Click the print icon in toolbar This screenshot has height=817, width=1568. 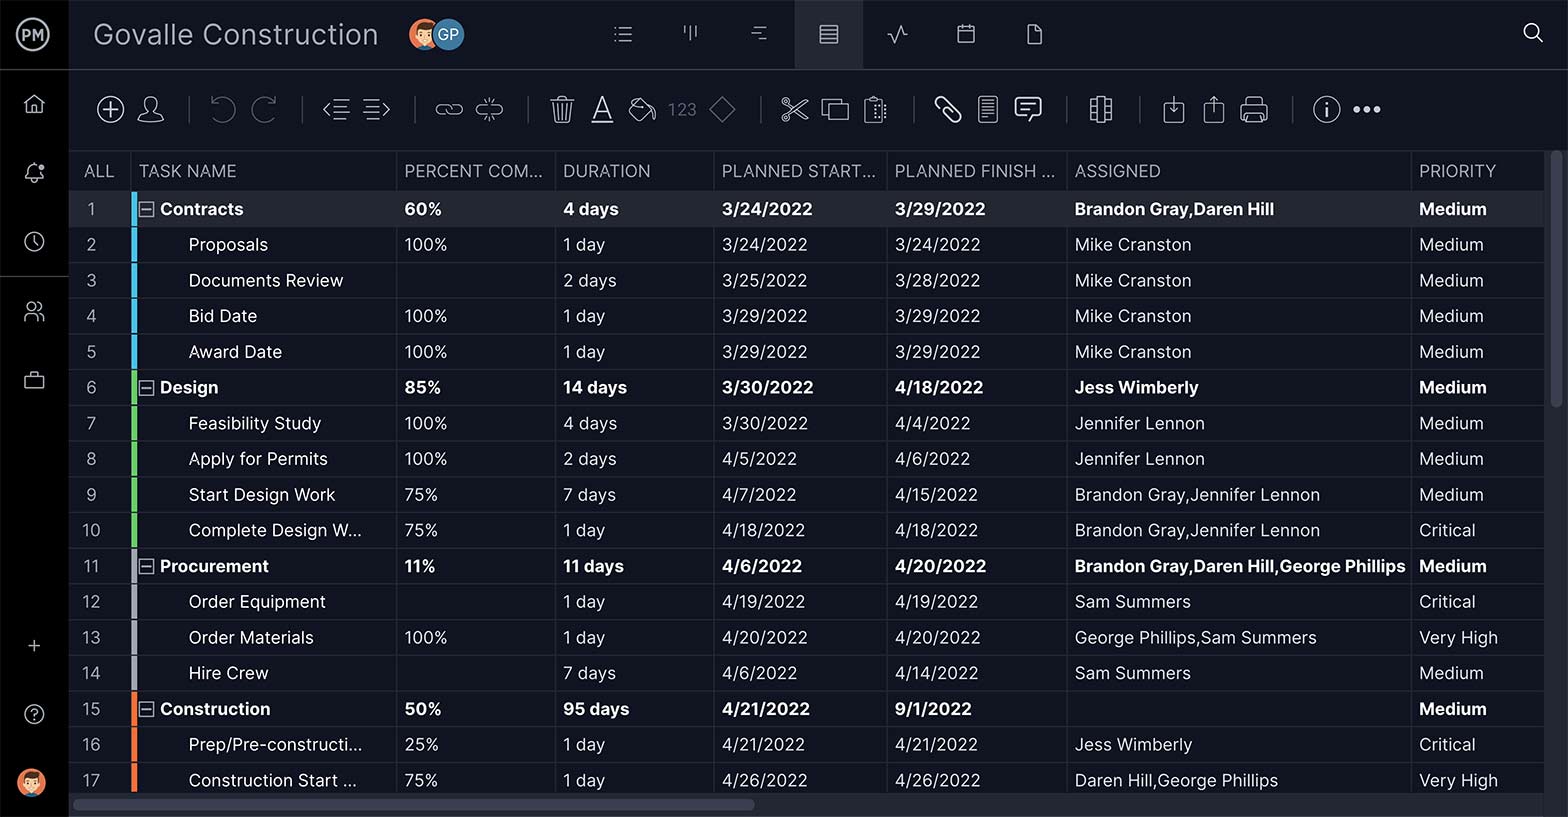1253,110
